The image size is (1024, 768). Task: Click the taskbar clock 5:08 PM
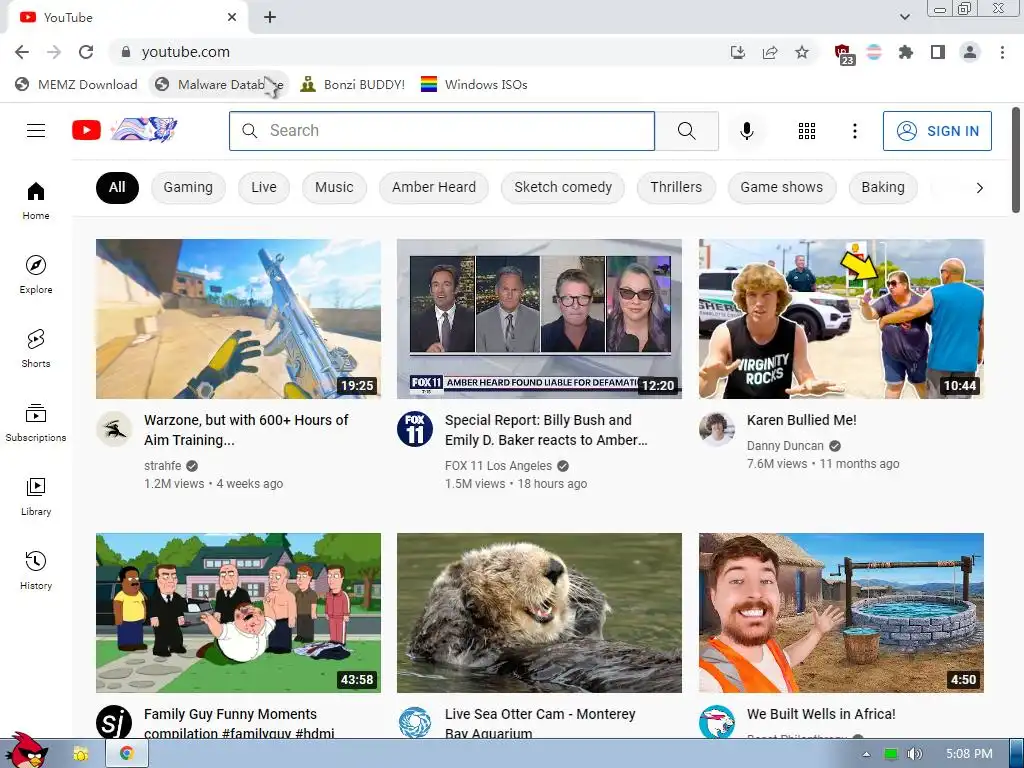point(969,754)
